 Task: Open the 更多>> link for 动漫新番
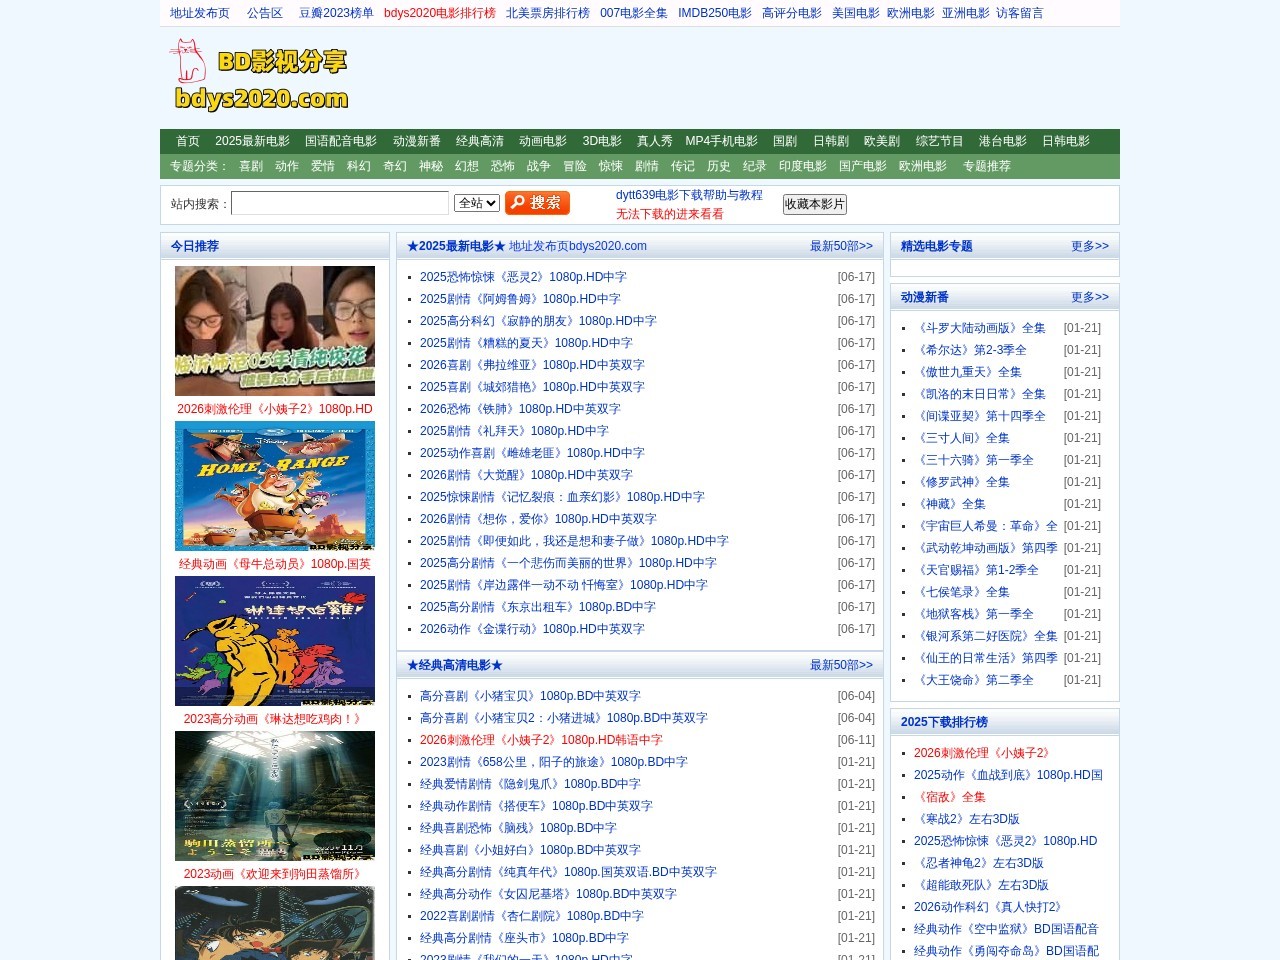[1090, 297]
